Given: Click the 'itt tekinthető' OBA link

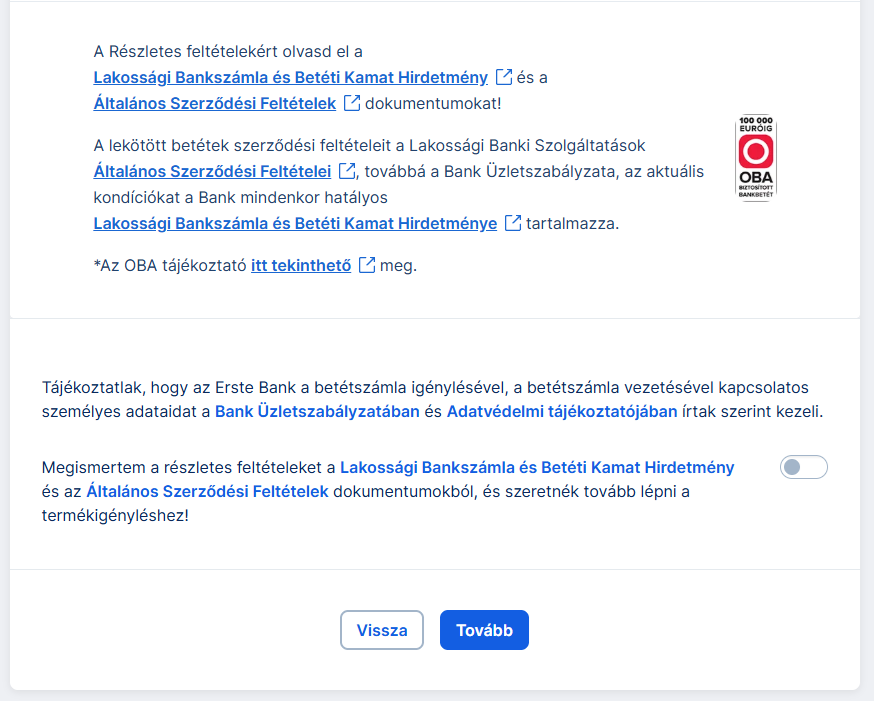Looking at the screenshot, I should pyautogui.click(x=301, y=265).
